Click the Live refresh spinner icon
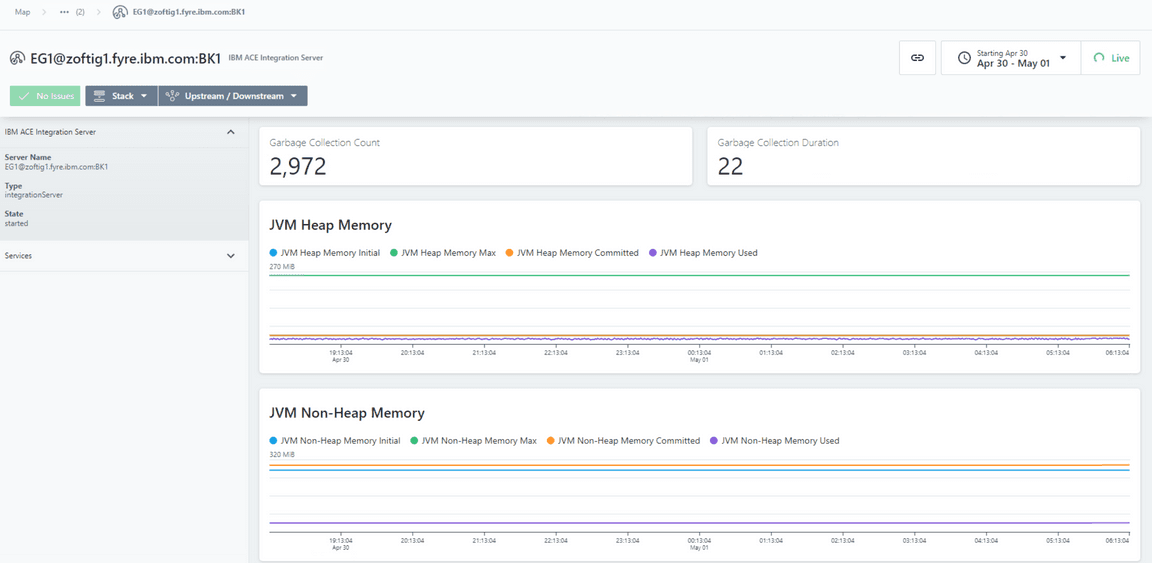Viewport: 1152px width, 563px height. pyautogui.click(x=1099, y=58)
